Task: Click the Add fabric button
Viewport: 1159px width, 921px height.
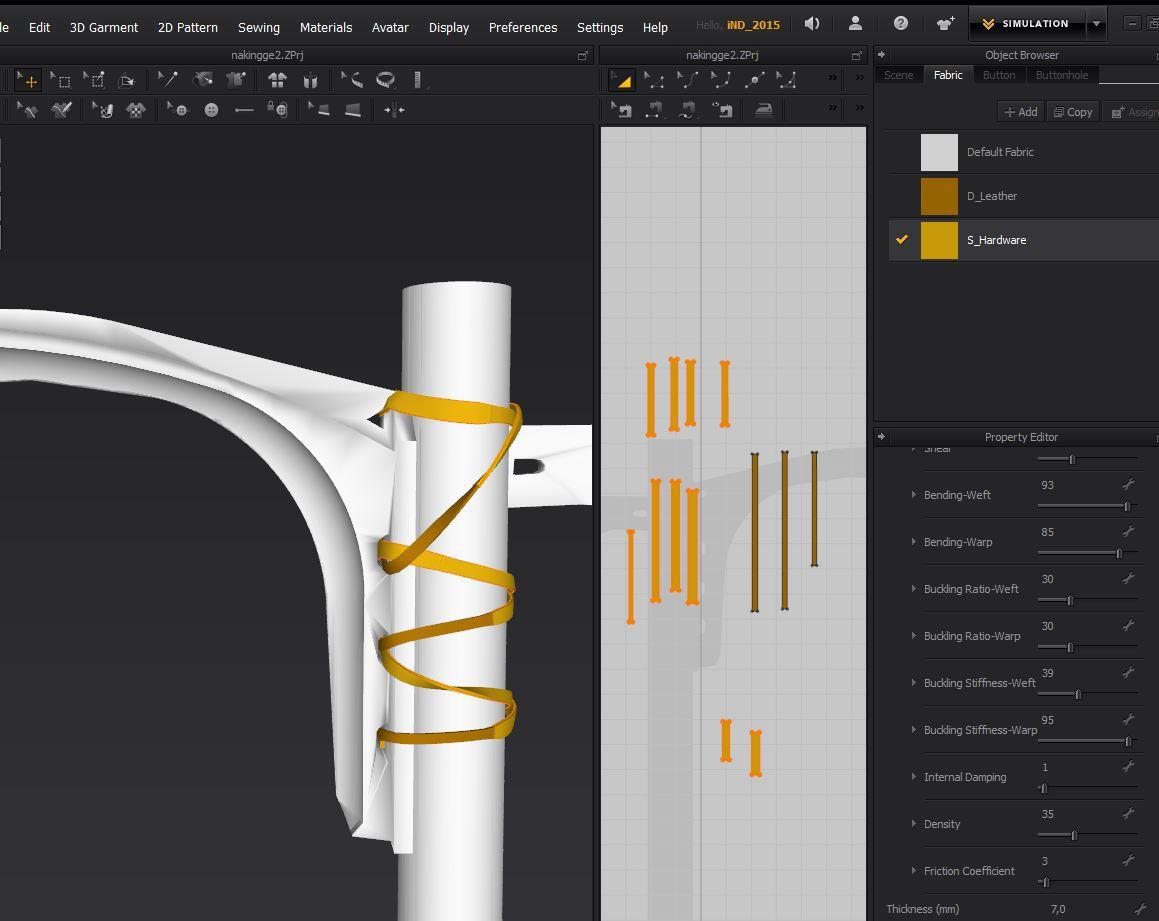Action: (1021, 112)
